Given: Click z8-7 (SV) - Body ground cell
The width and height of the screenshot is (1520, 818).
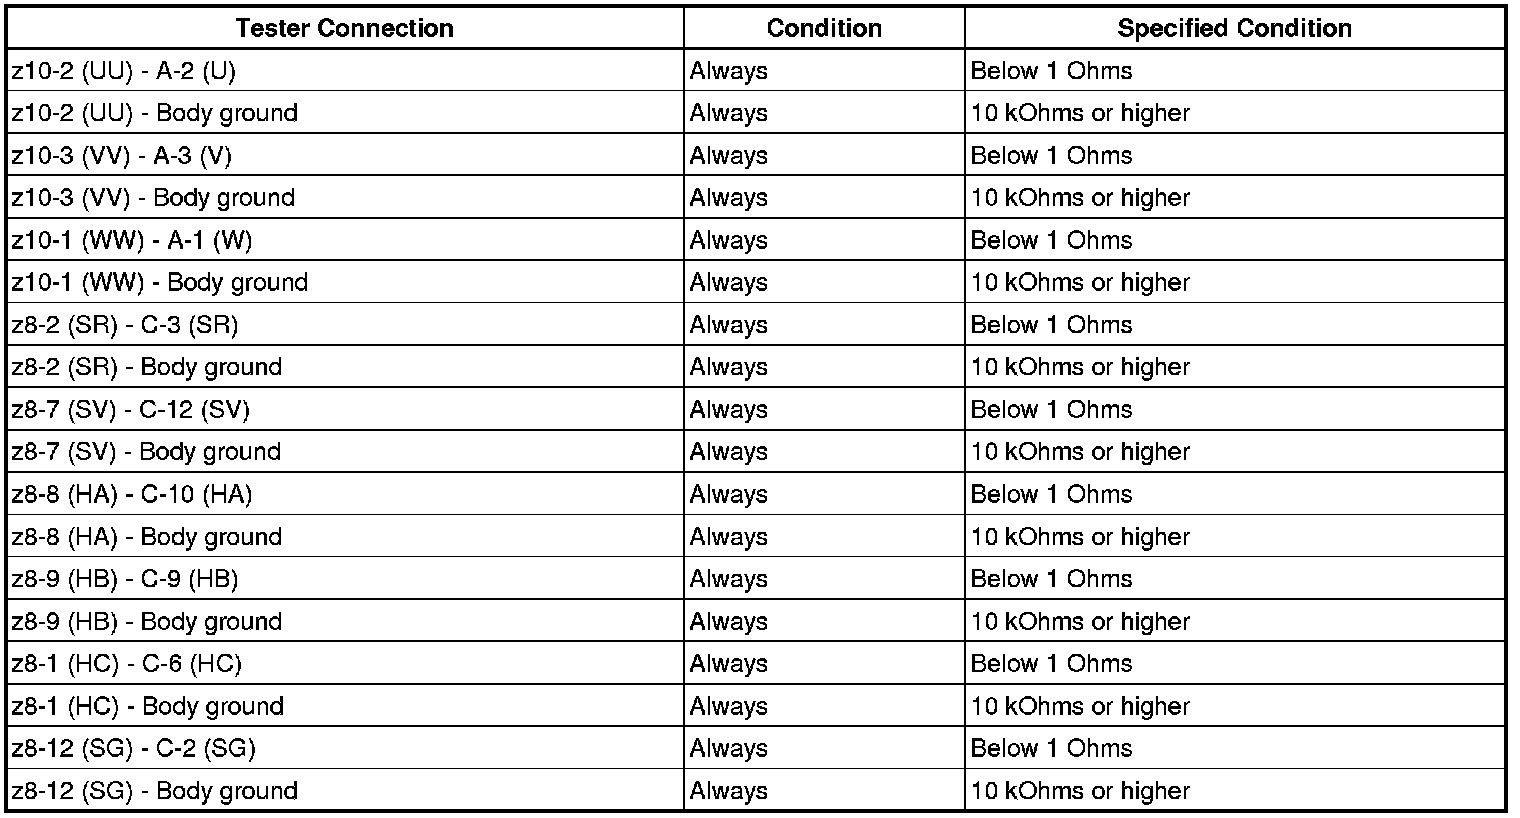Looking at the screenshot, I should [345, 451].
